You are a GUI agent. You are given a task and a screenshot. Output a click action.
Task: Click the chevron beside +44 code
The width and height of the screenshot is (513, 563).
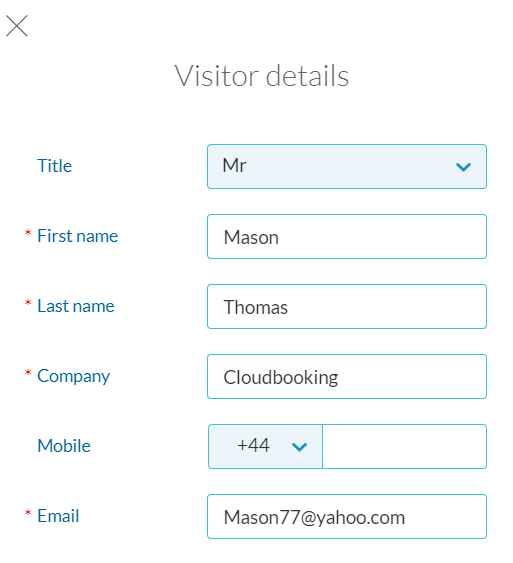pos(299,447)
